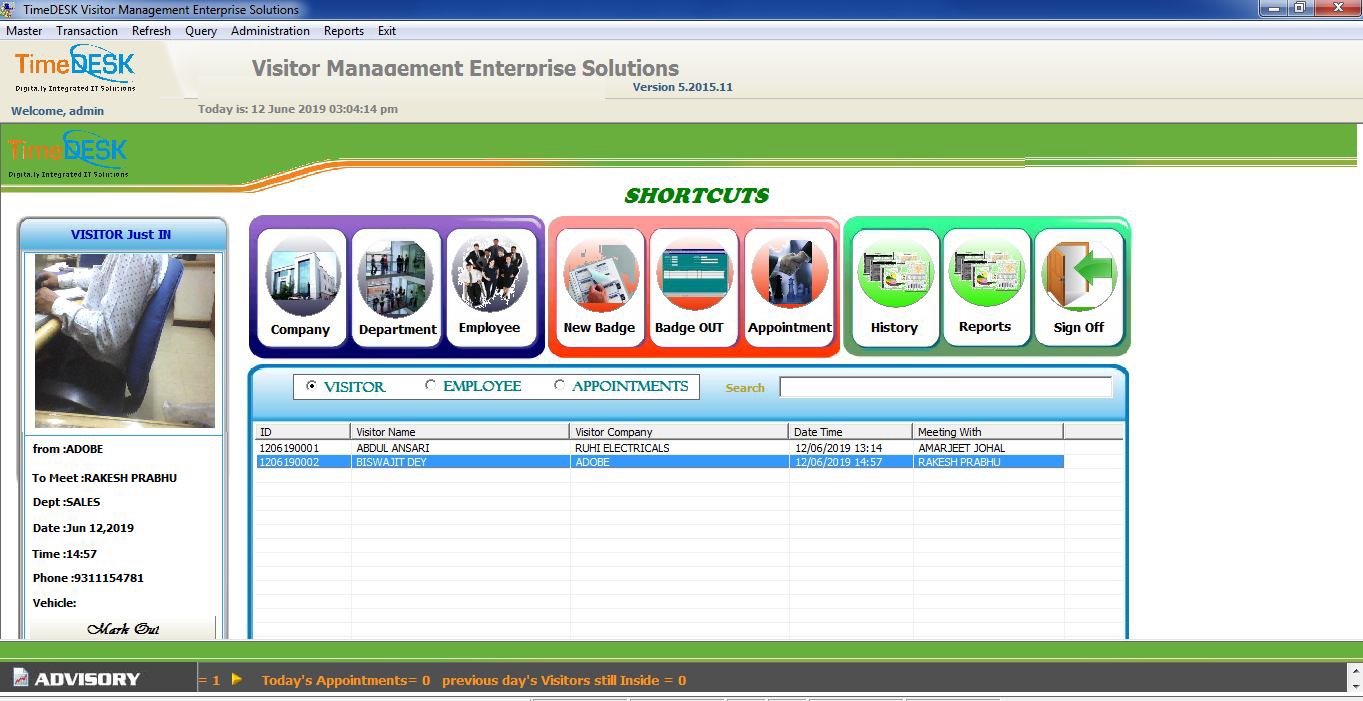1363x701 pixels.
Task: Open the Company shortcut icon
Action: click(x=300, y=286)
